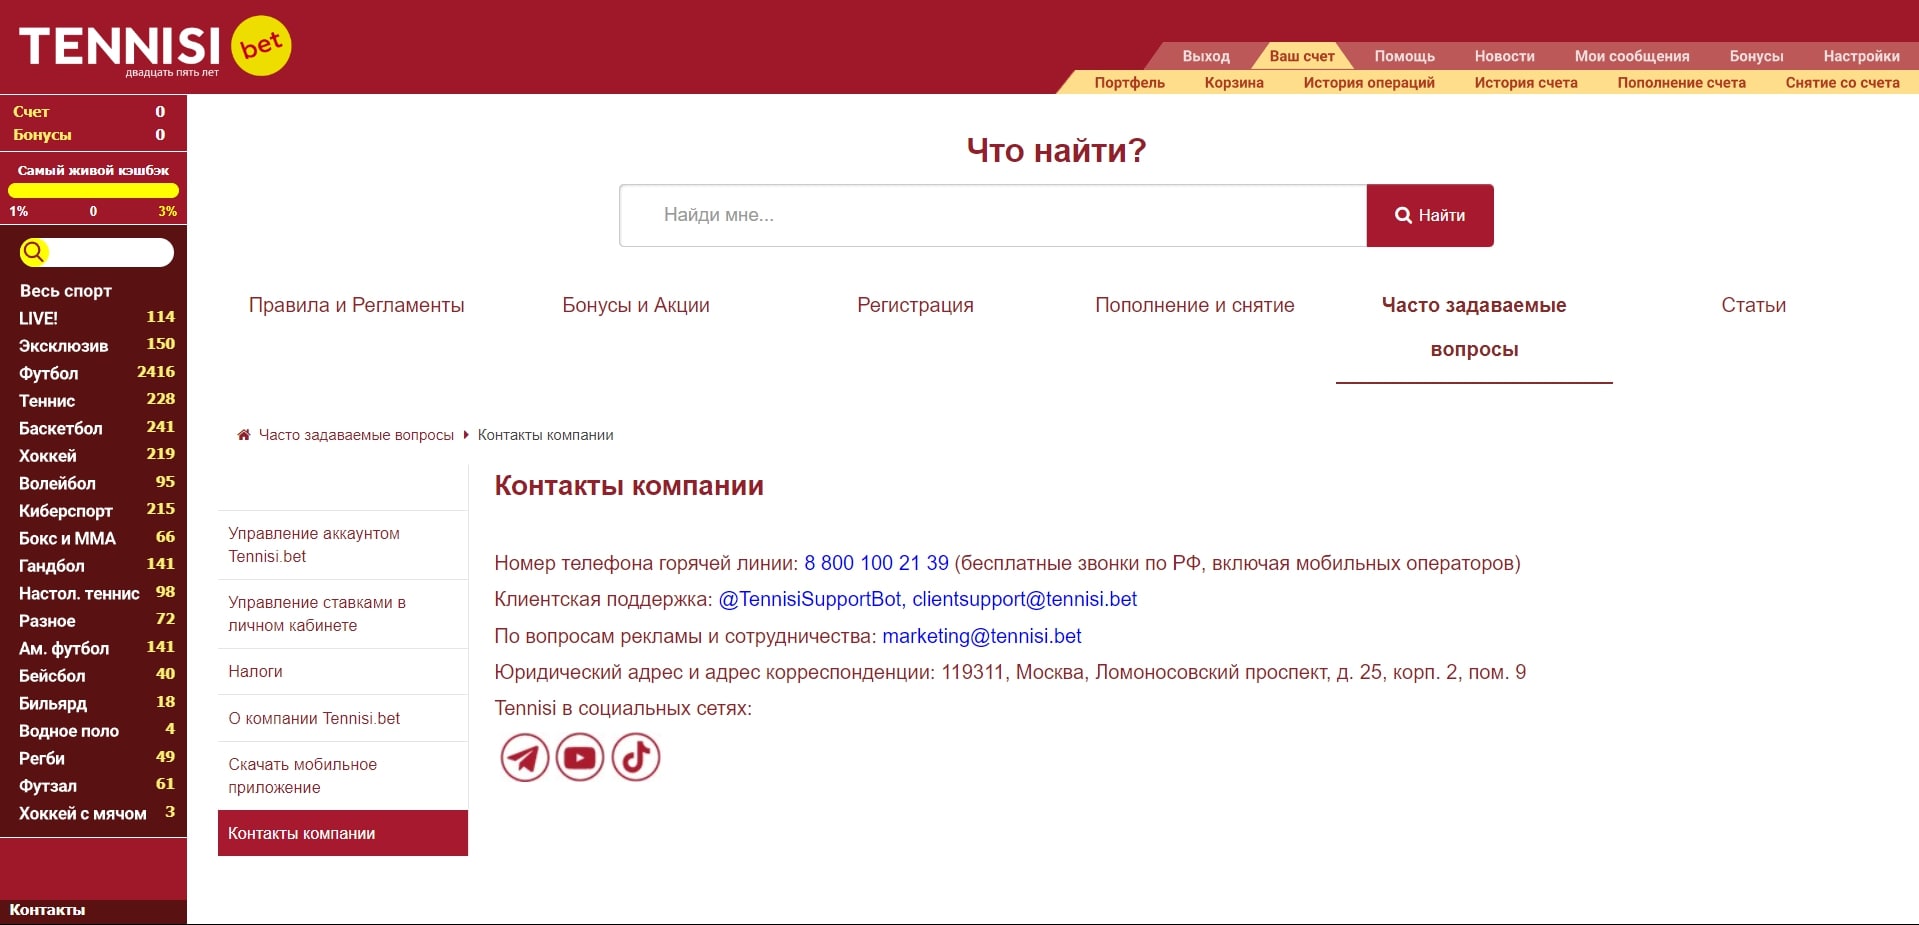Open the Бонусы top tab
1919x925 pixels.
(x=1756, y=56)
